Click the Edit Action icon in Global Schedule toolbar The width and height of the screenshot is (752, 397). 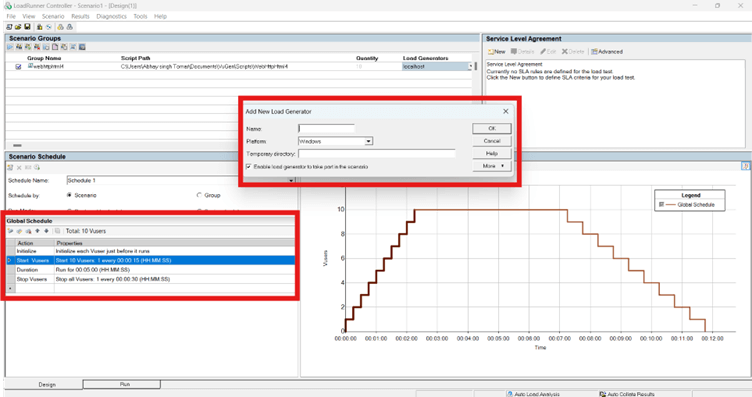click(x=19, y=231)
